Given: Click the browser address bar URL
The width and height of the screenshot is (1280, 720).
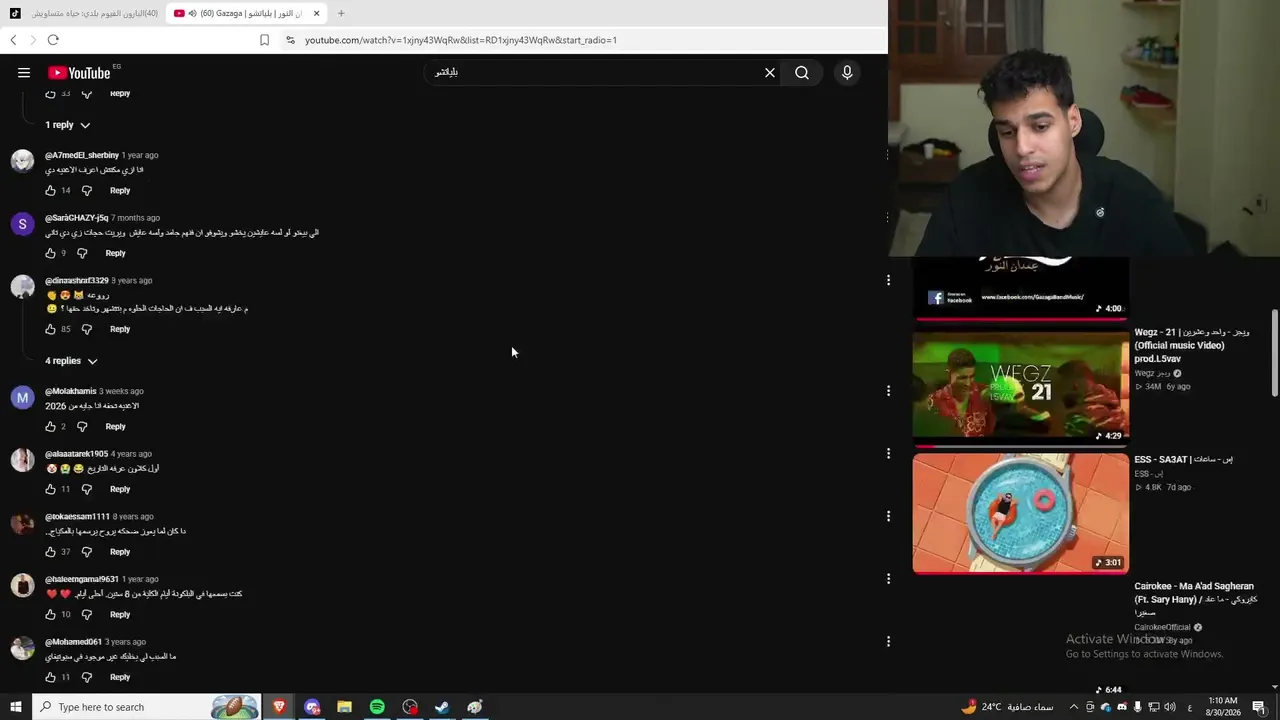Looking at the screenshot, I should tap(461, 40).
